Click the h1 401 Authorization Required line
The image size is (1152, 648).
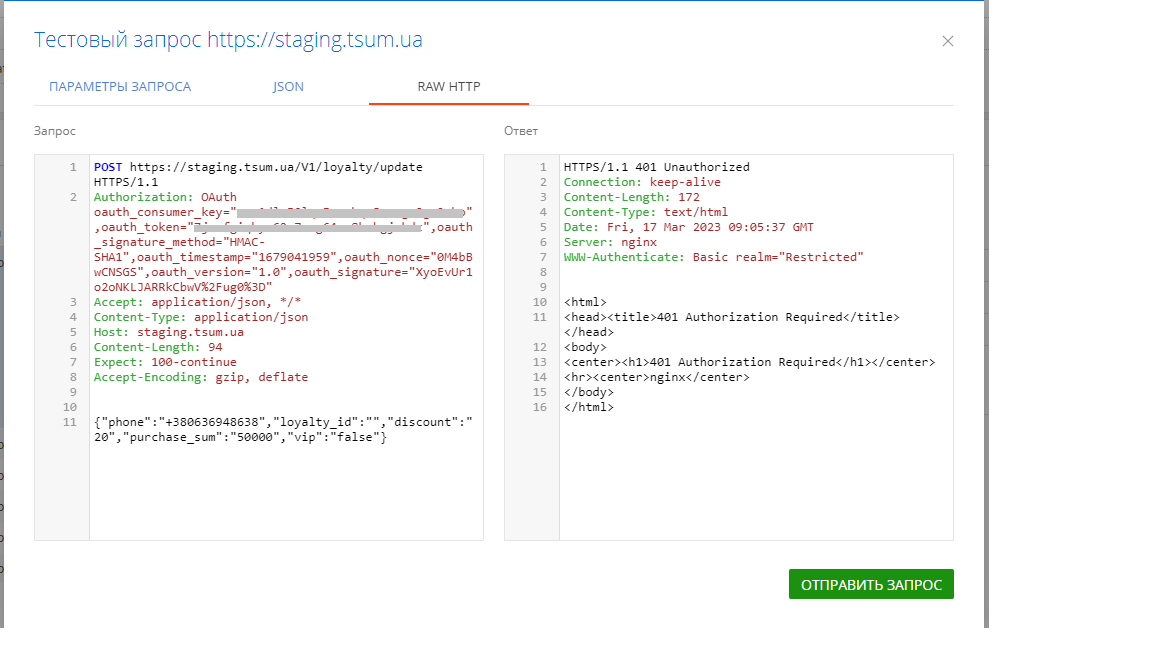[x=749, y=362]
